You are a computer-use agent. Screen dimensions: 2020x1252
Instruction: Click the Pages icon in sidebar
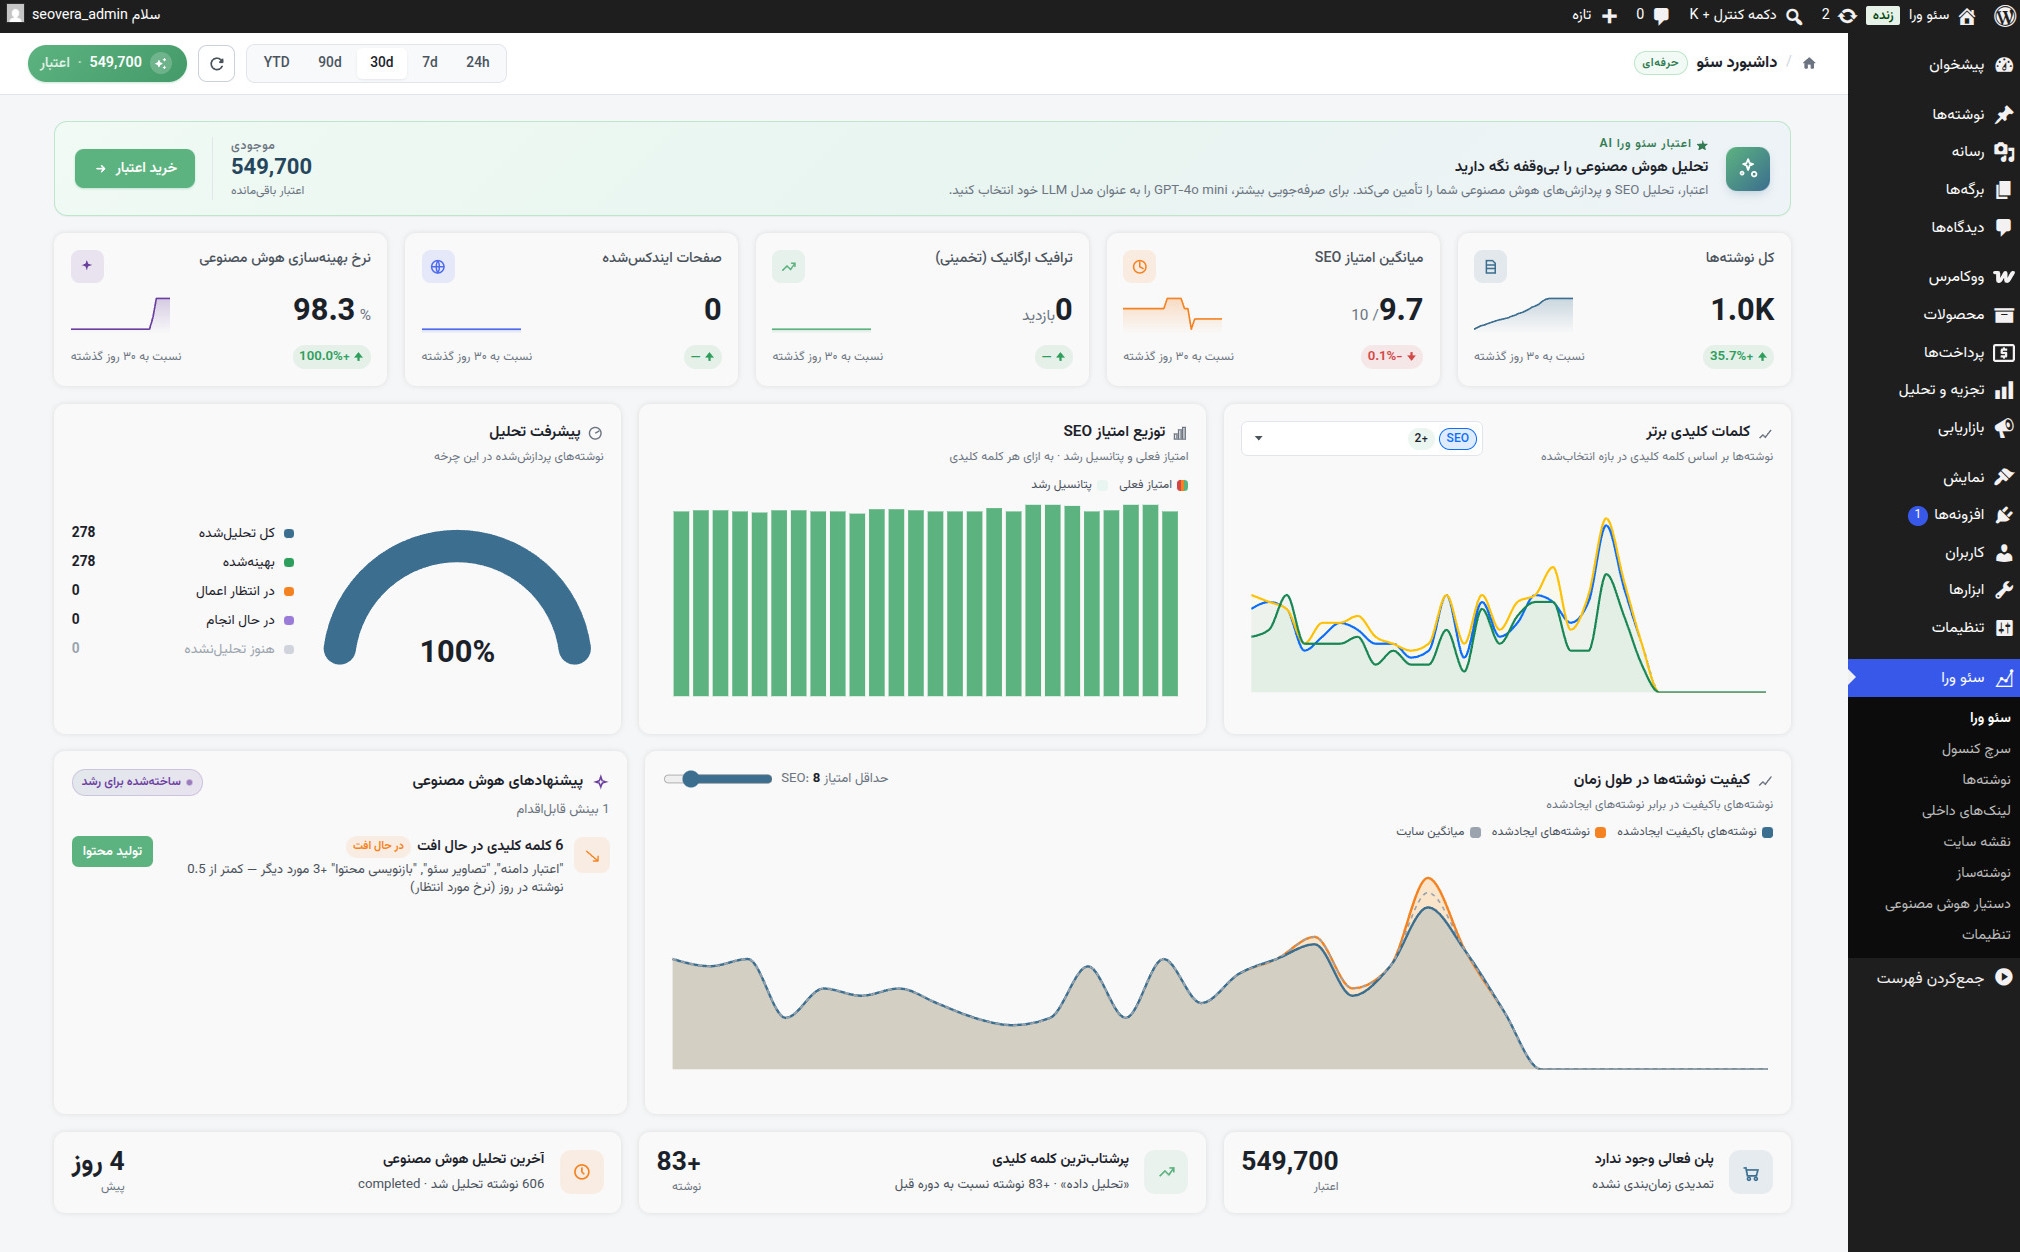coord(2003,189)
